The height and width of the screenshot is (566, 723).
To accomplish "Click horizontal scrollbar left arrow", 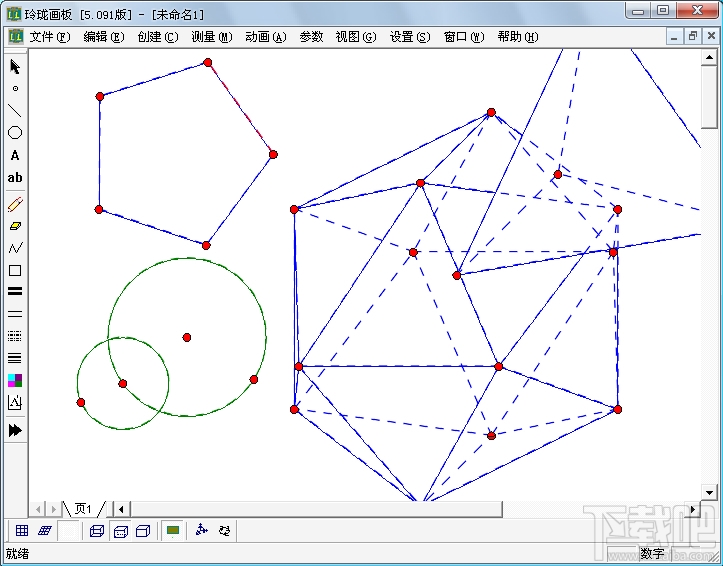I will coord(121,509).
